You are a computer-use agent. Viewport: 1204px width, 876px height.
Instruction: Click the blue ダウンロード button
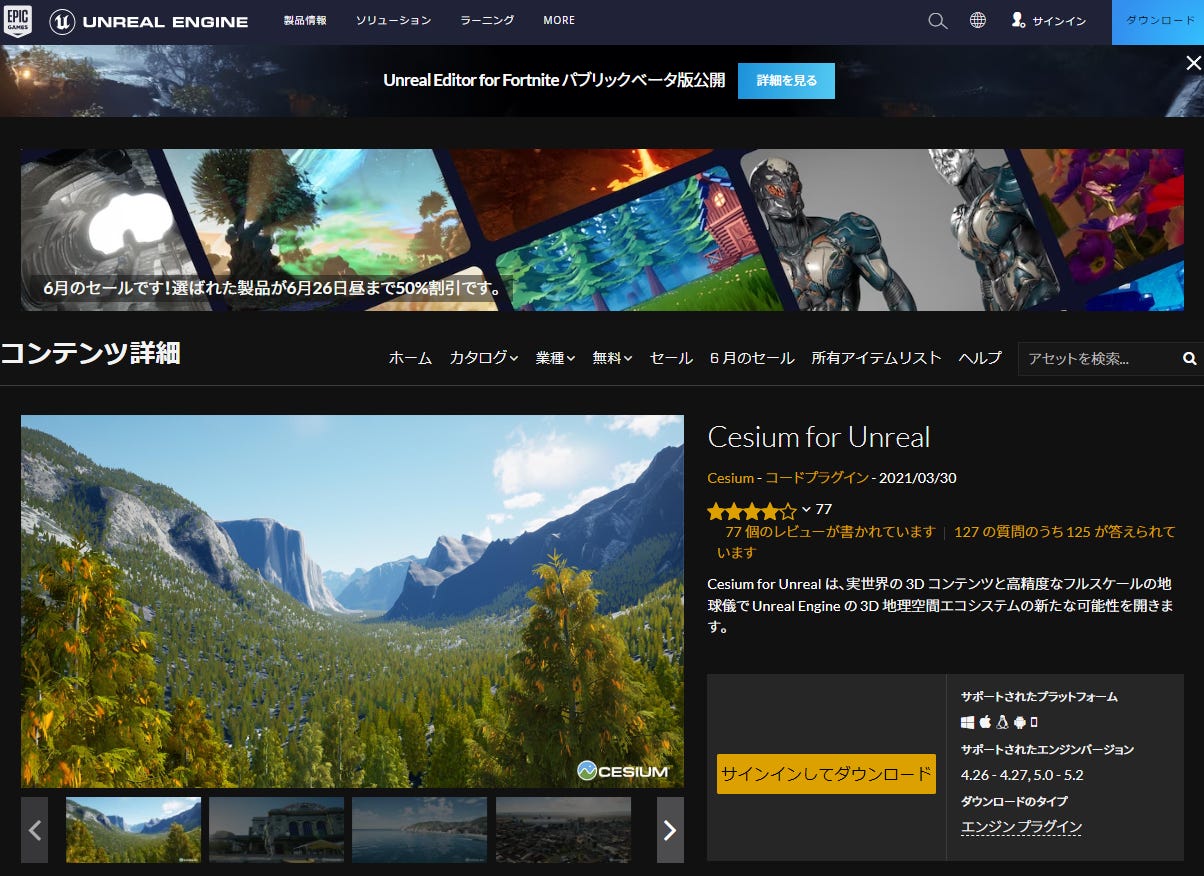(1158, 22)
